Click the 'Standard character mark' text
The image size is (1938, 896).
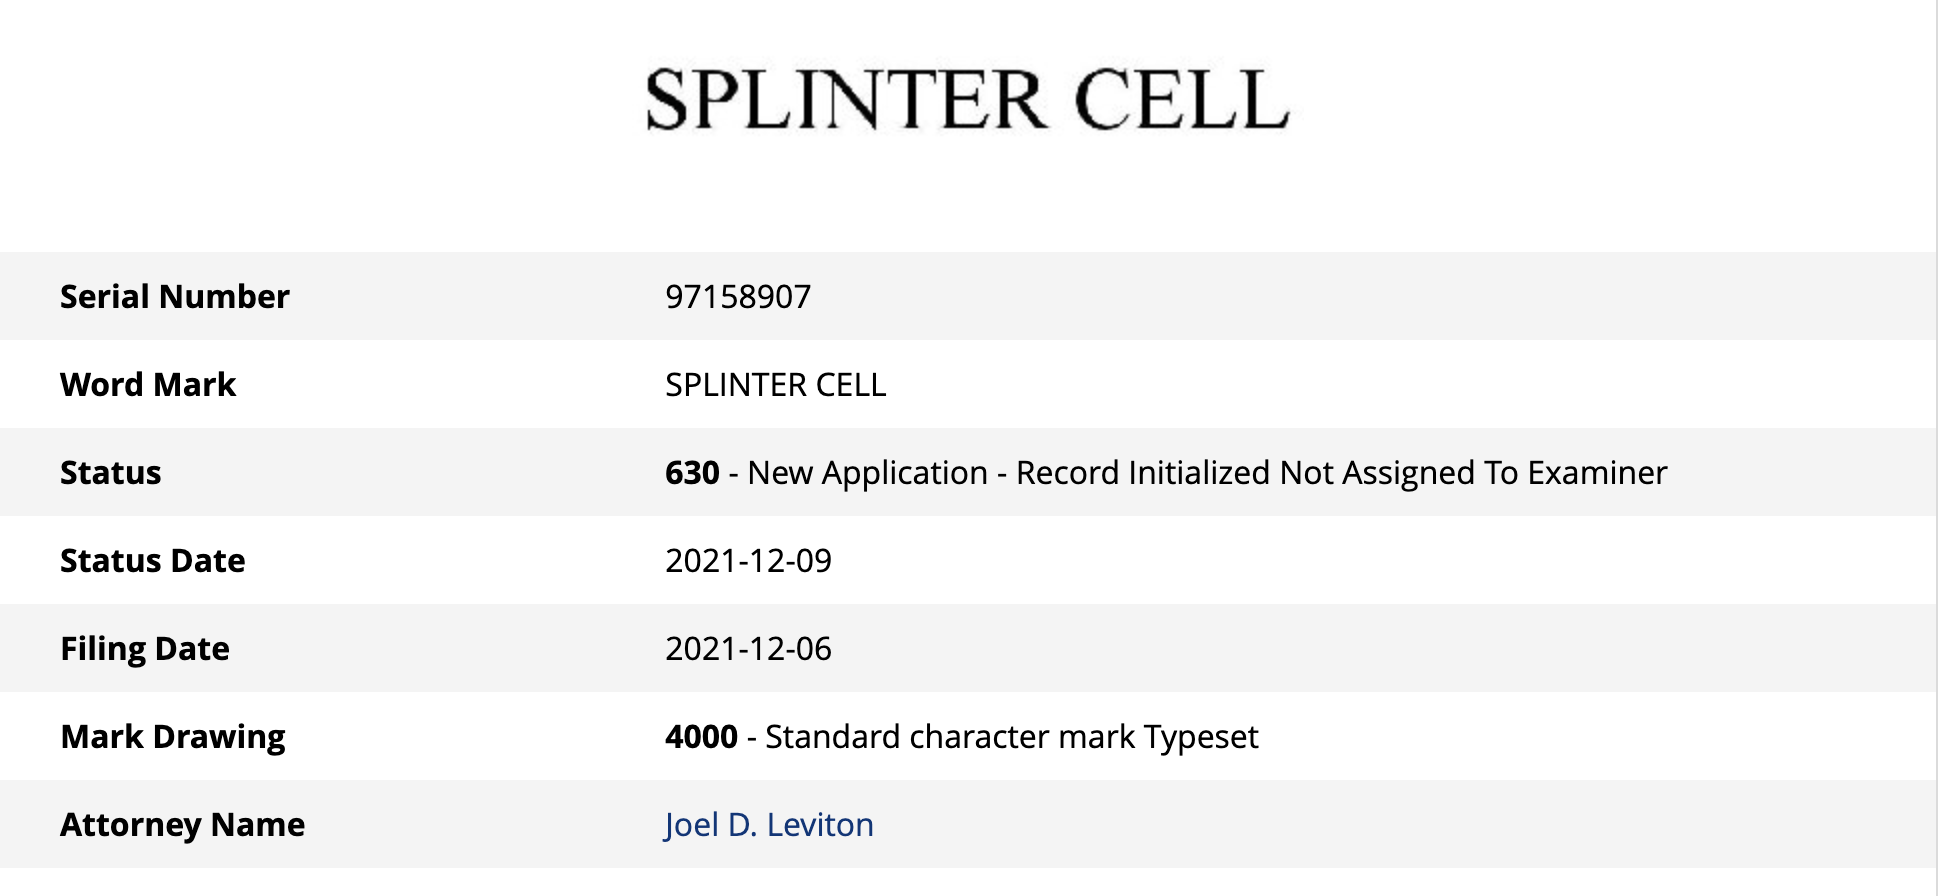click(x=949, y=737)
